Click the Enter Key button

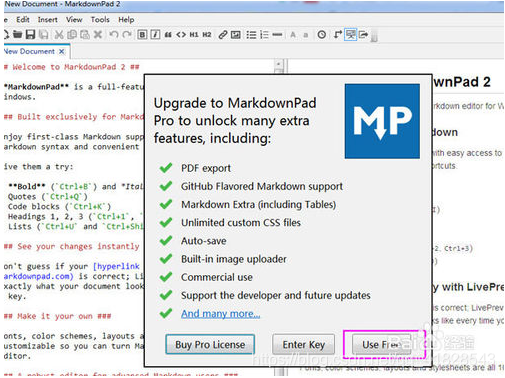tap(304, 344)
